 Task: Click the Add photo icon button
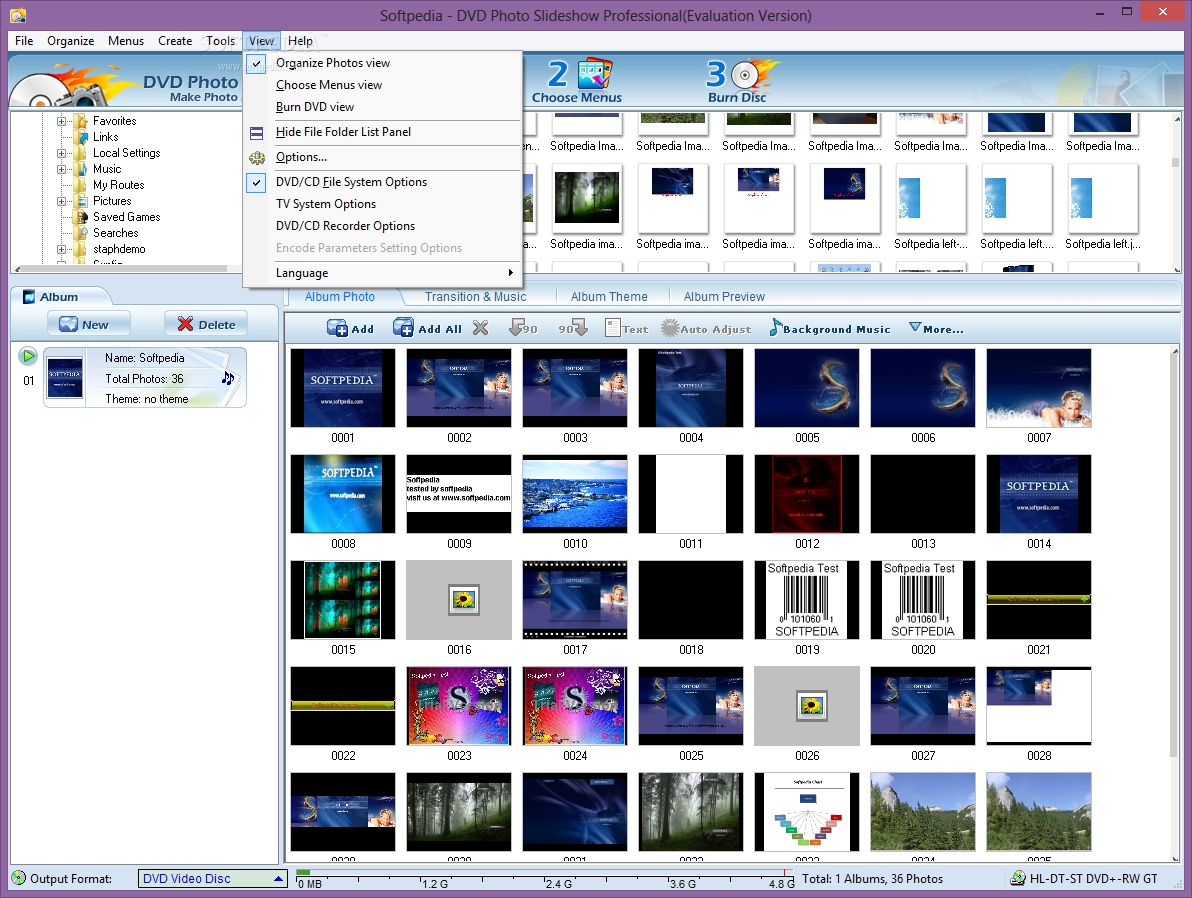point(350,328)
